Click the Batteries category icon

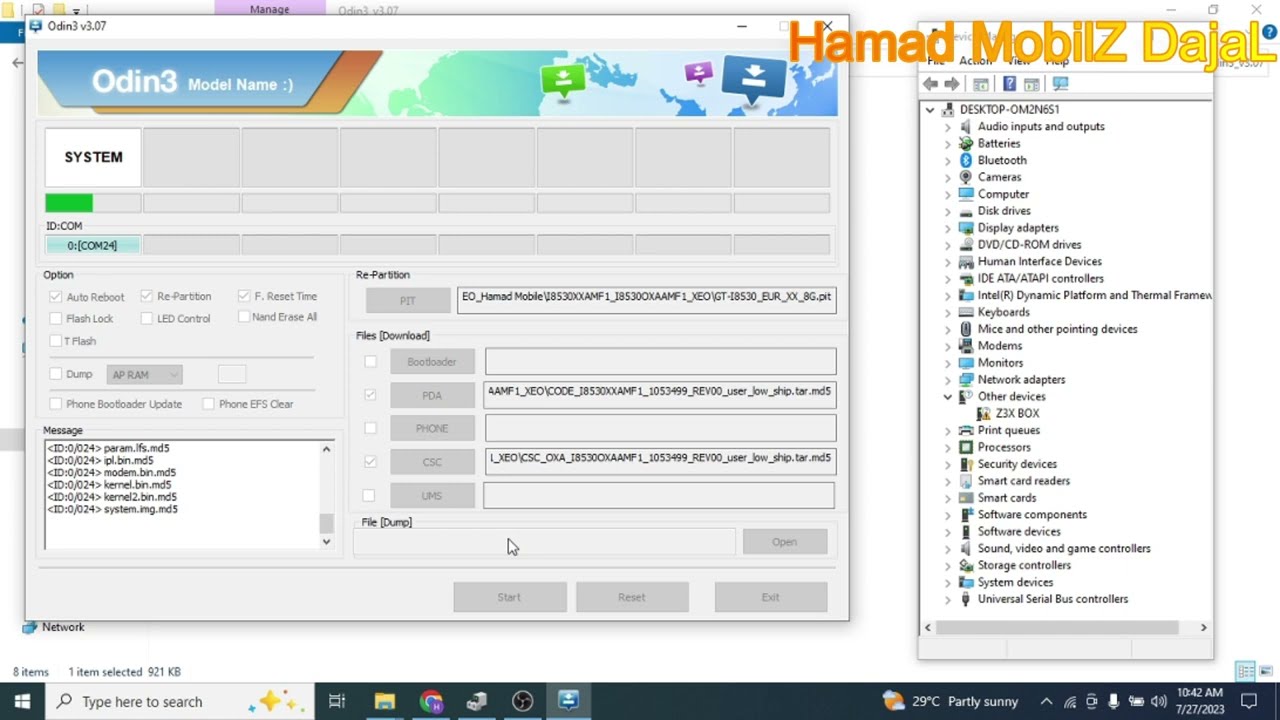[966, 143]
